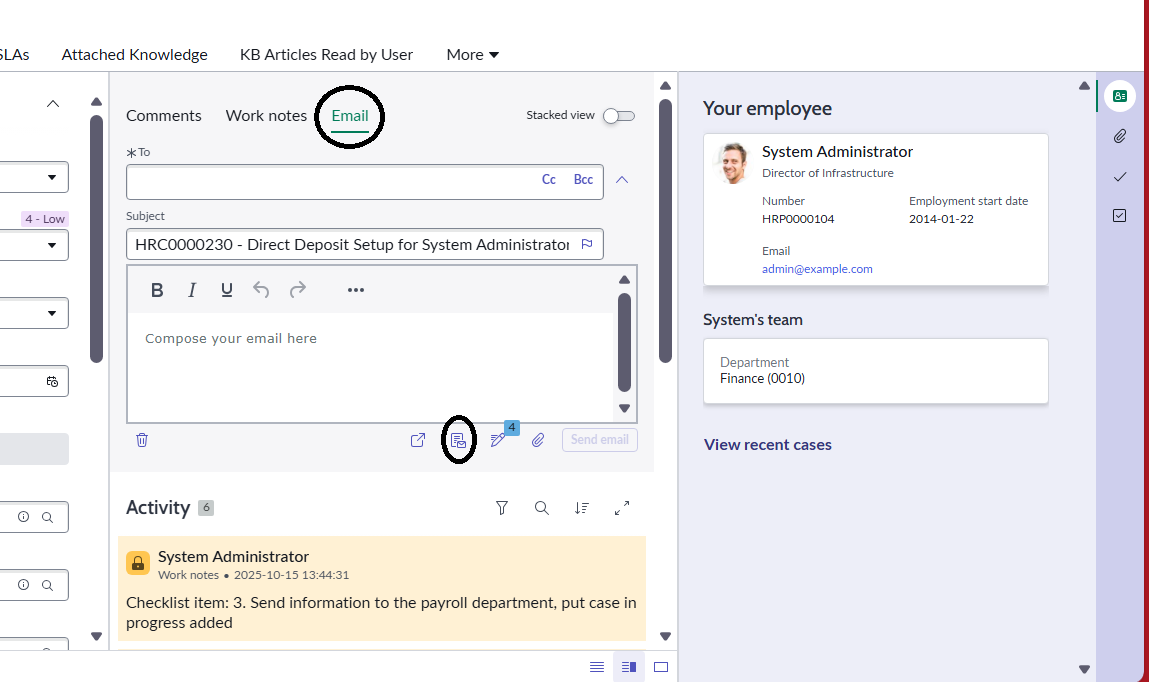This screenshot has height=682, width=1149.
Task: Click the left form scrollbar down arrow
Action: point(96,636)
